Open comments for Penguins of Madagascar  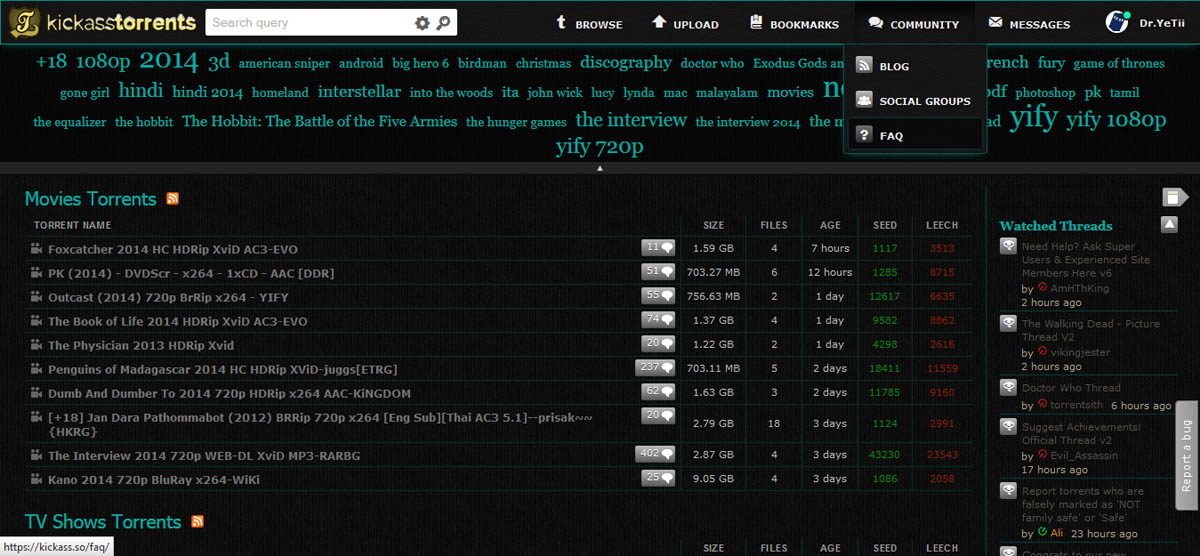tap(655, 367)
